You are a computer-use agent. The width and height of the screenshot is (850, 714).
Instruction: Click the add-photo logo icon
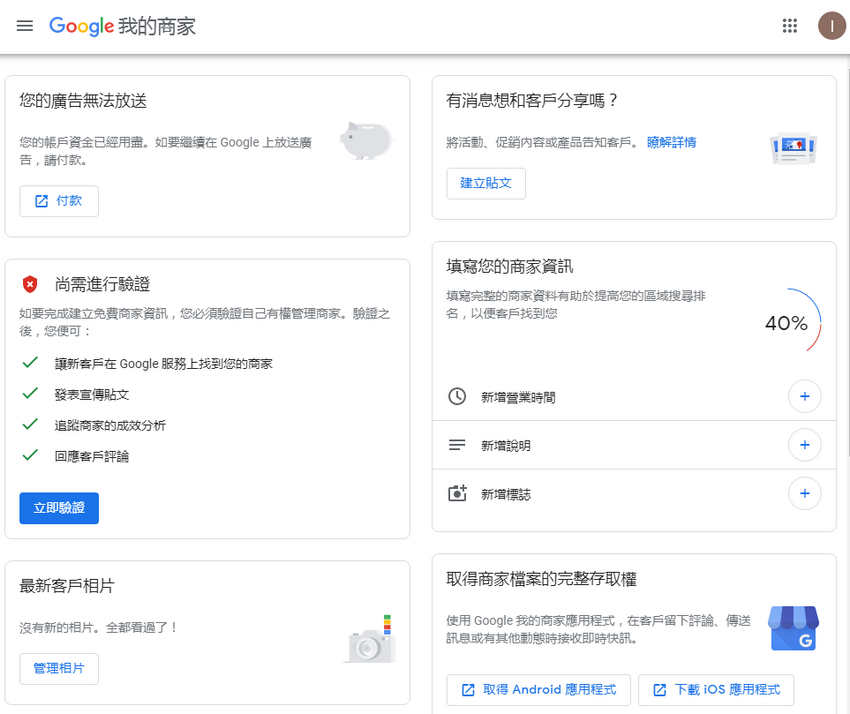point(458,493)
